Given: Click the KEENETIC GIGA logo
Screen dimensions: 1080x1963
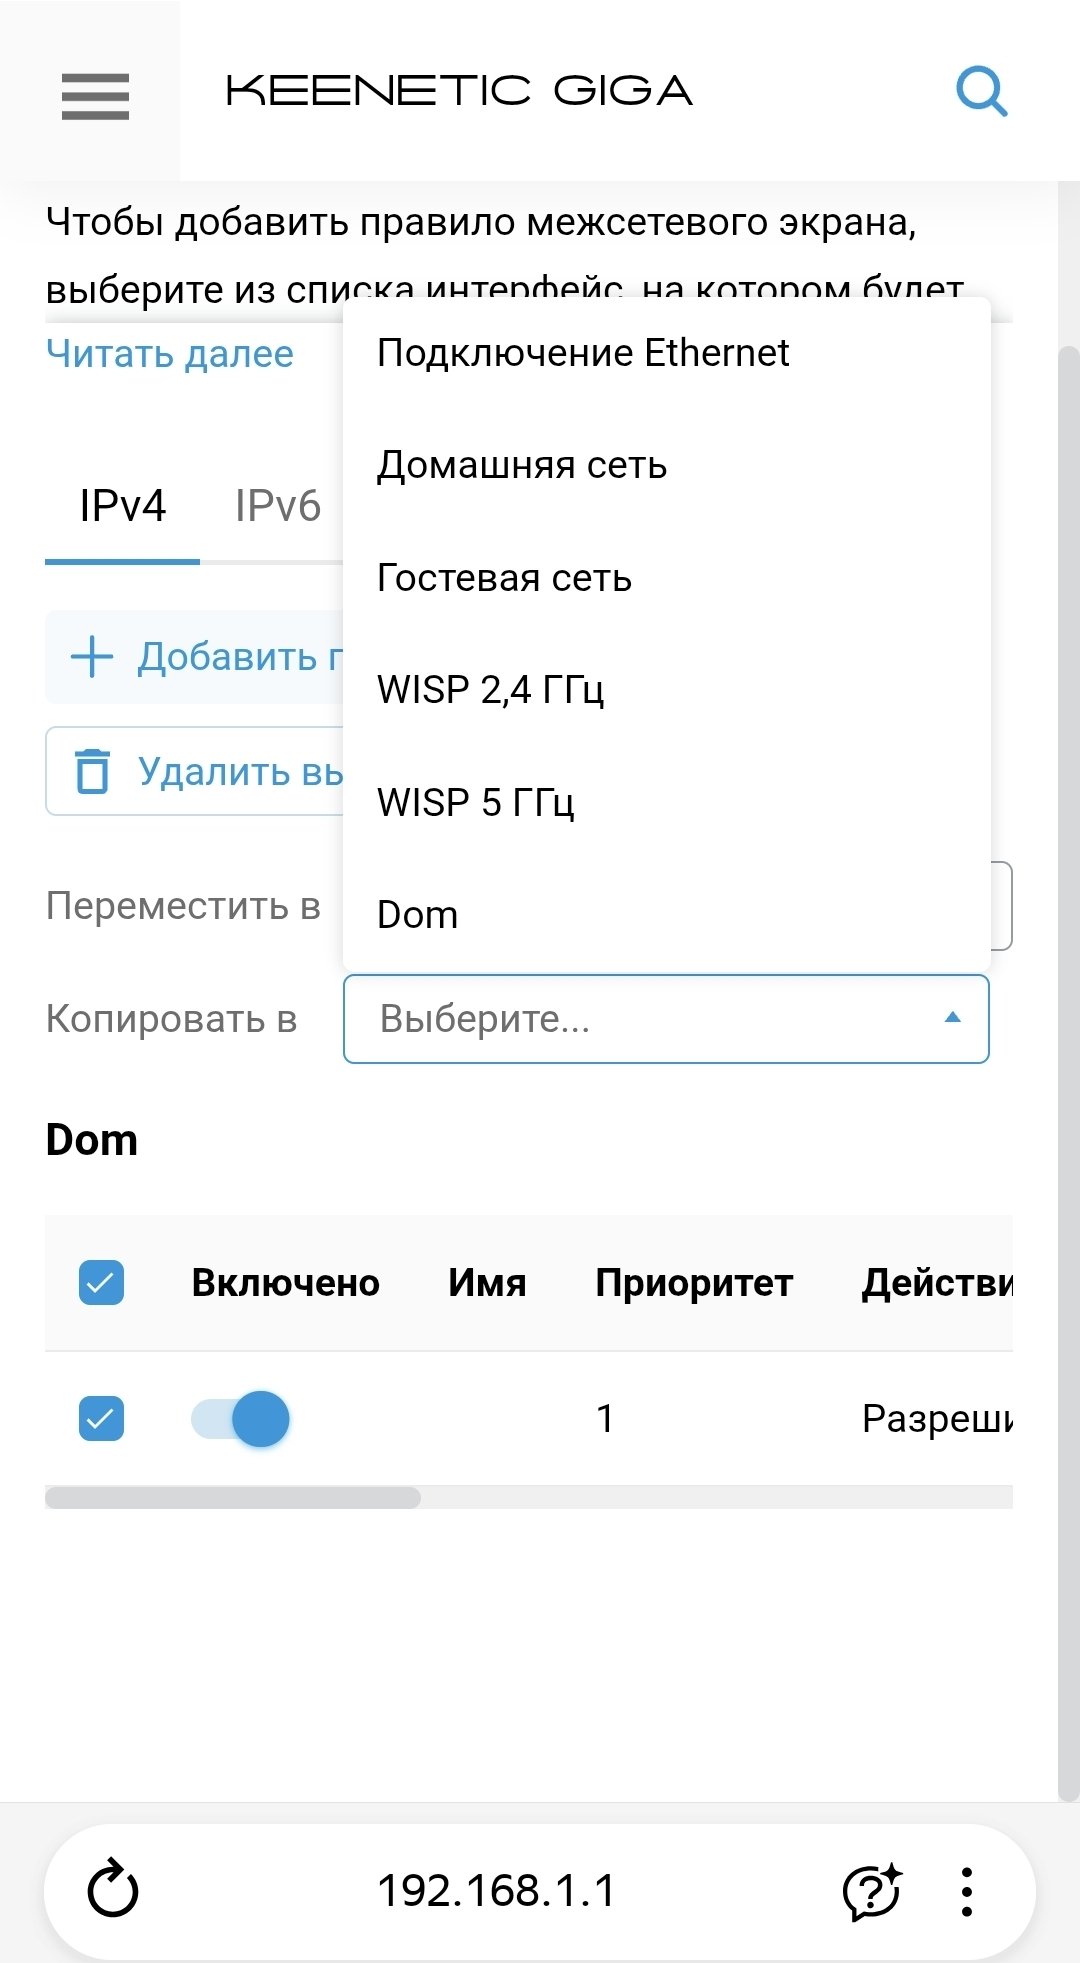Looking at the screenshot, I should tap(459, 92).
